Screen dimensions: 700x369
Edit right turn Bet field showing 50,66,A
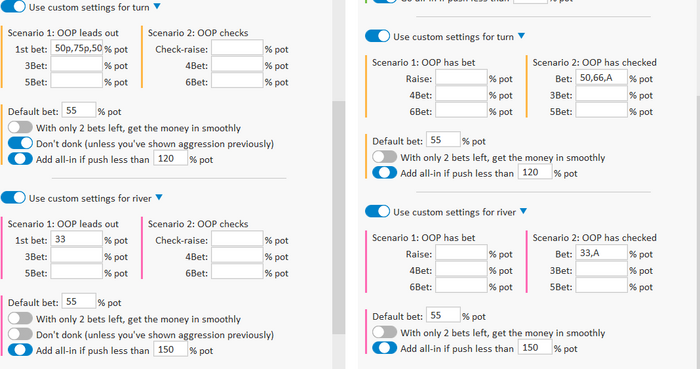[602, 78]
